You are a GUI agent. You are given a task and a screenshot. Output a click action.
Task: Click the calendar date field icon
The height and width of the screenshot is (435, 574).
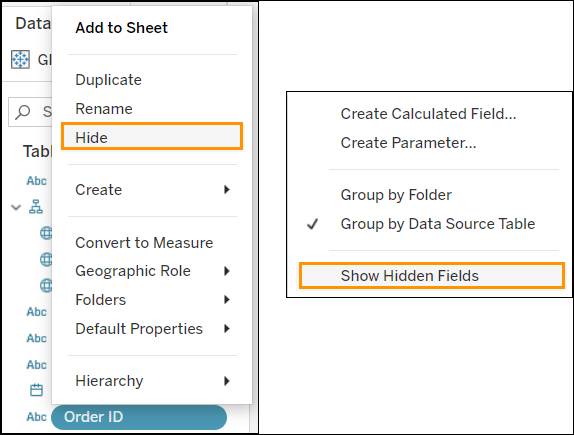[36, 390]
